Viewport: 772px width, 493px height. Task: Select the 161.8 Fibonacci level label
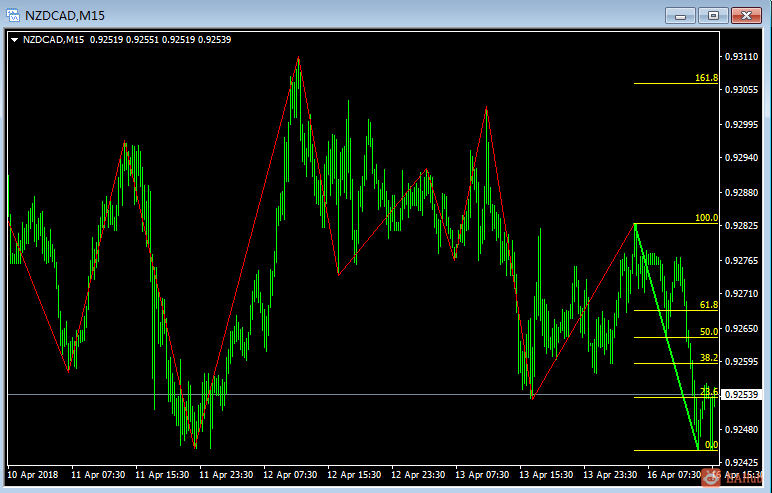click(706, 78)
